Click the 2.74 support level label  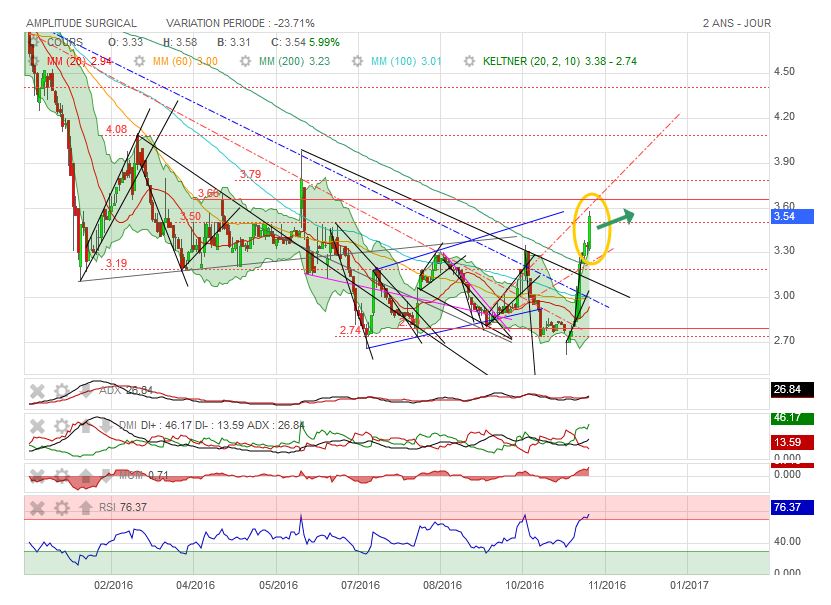350,330
